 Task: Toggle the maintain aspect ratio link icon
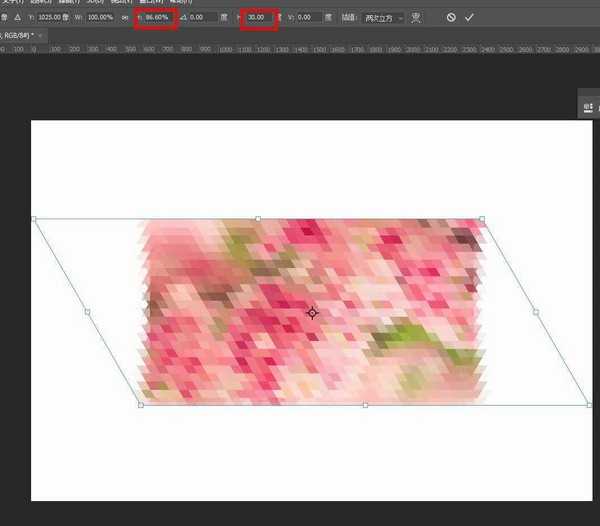pyautogui.click(x=125, y=18)
